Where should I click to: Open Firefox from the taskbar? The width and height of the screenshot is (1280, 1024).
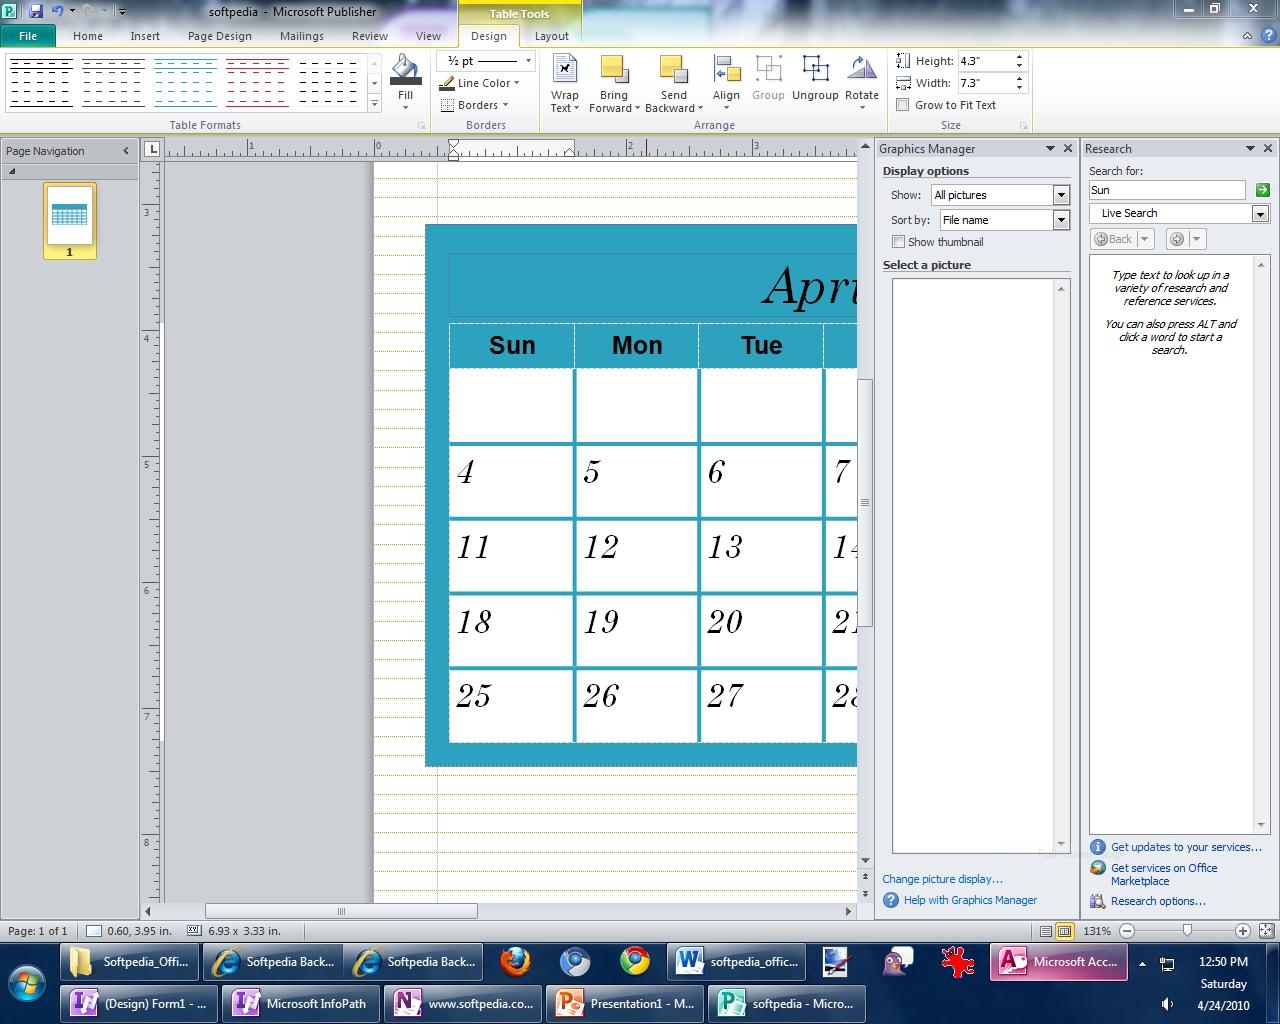coord(516,962)
